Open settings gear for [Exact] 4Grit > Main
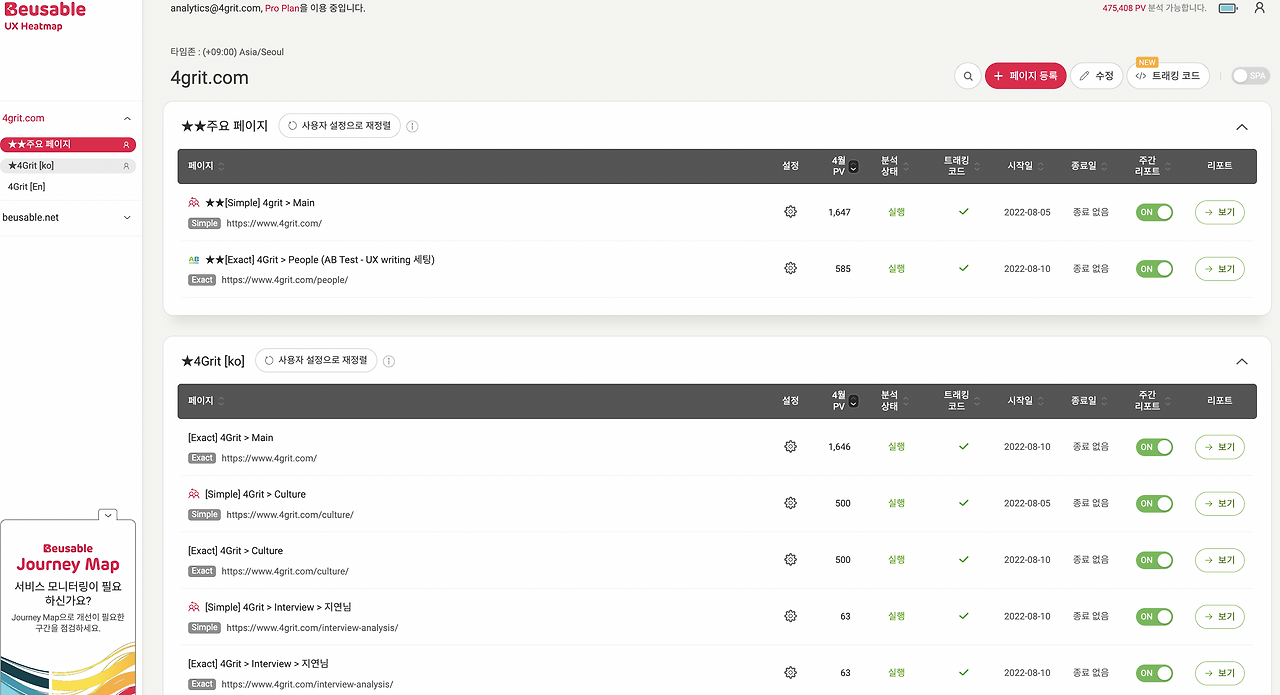 point(790,447)
